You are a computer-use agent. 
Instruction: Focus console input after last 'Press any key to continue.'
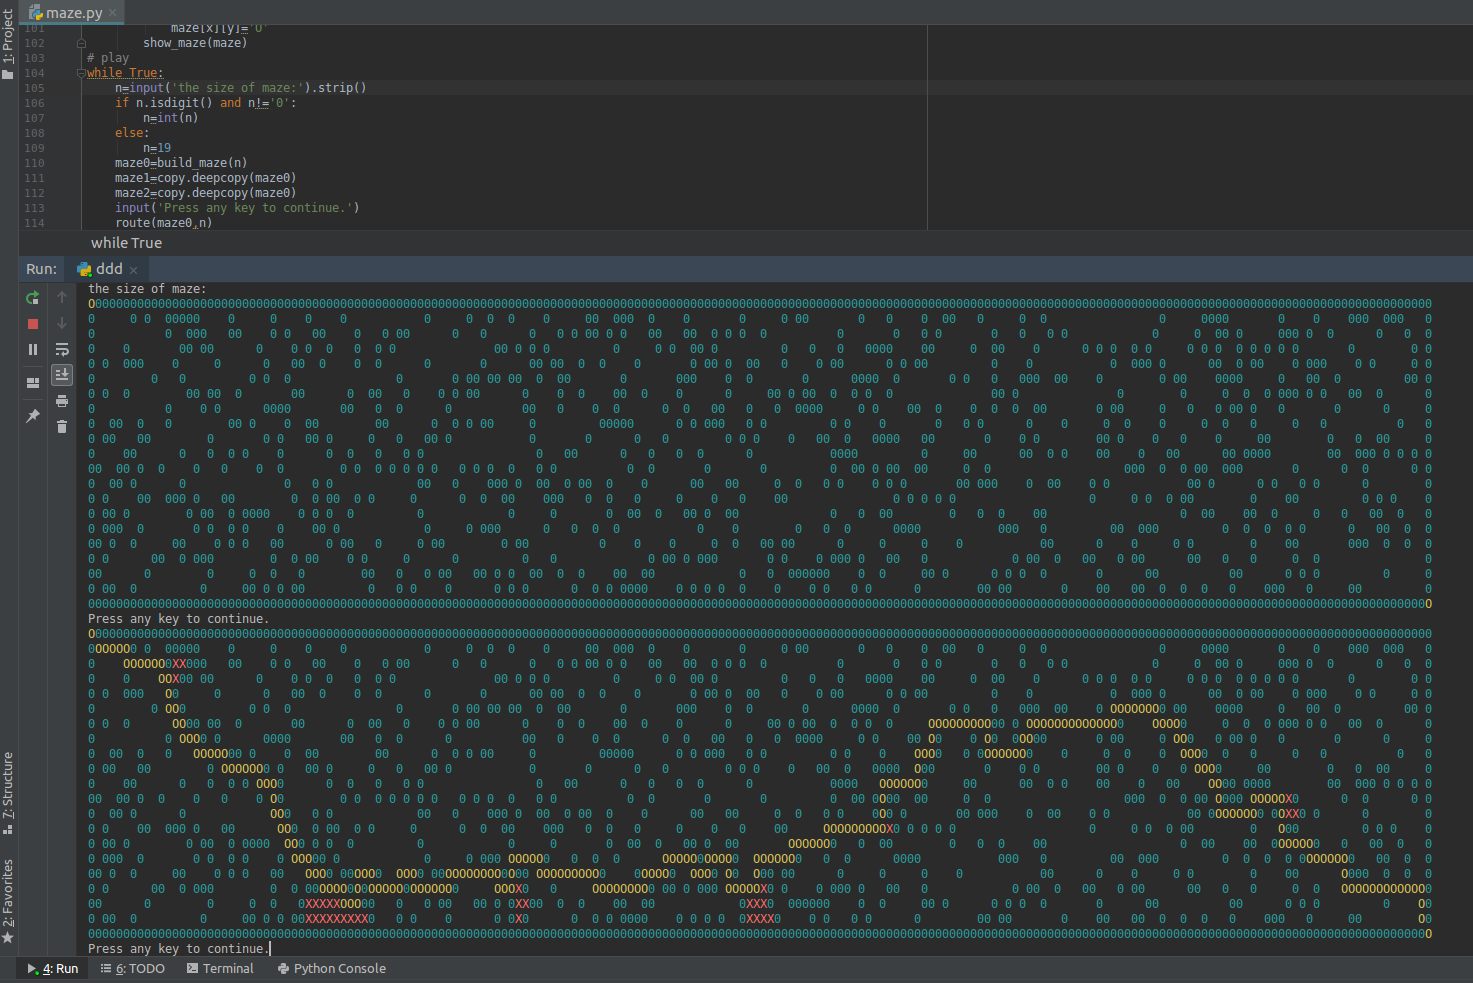(x=271, y=949)
